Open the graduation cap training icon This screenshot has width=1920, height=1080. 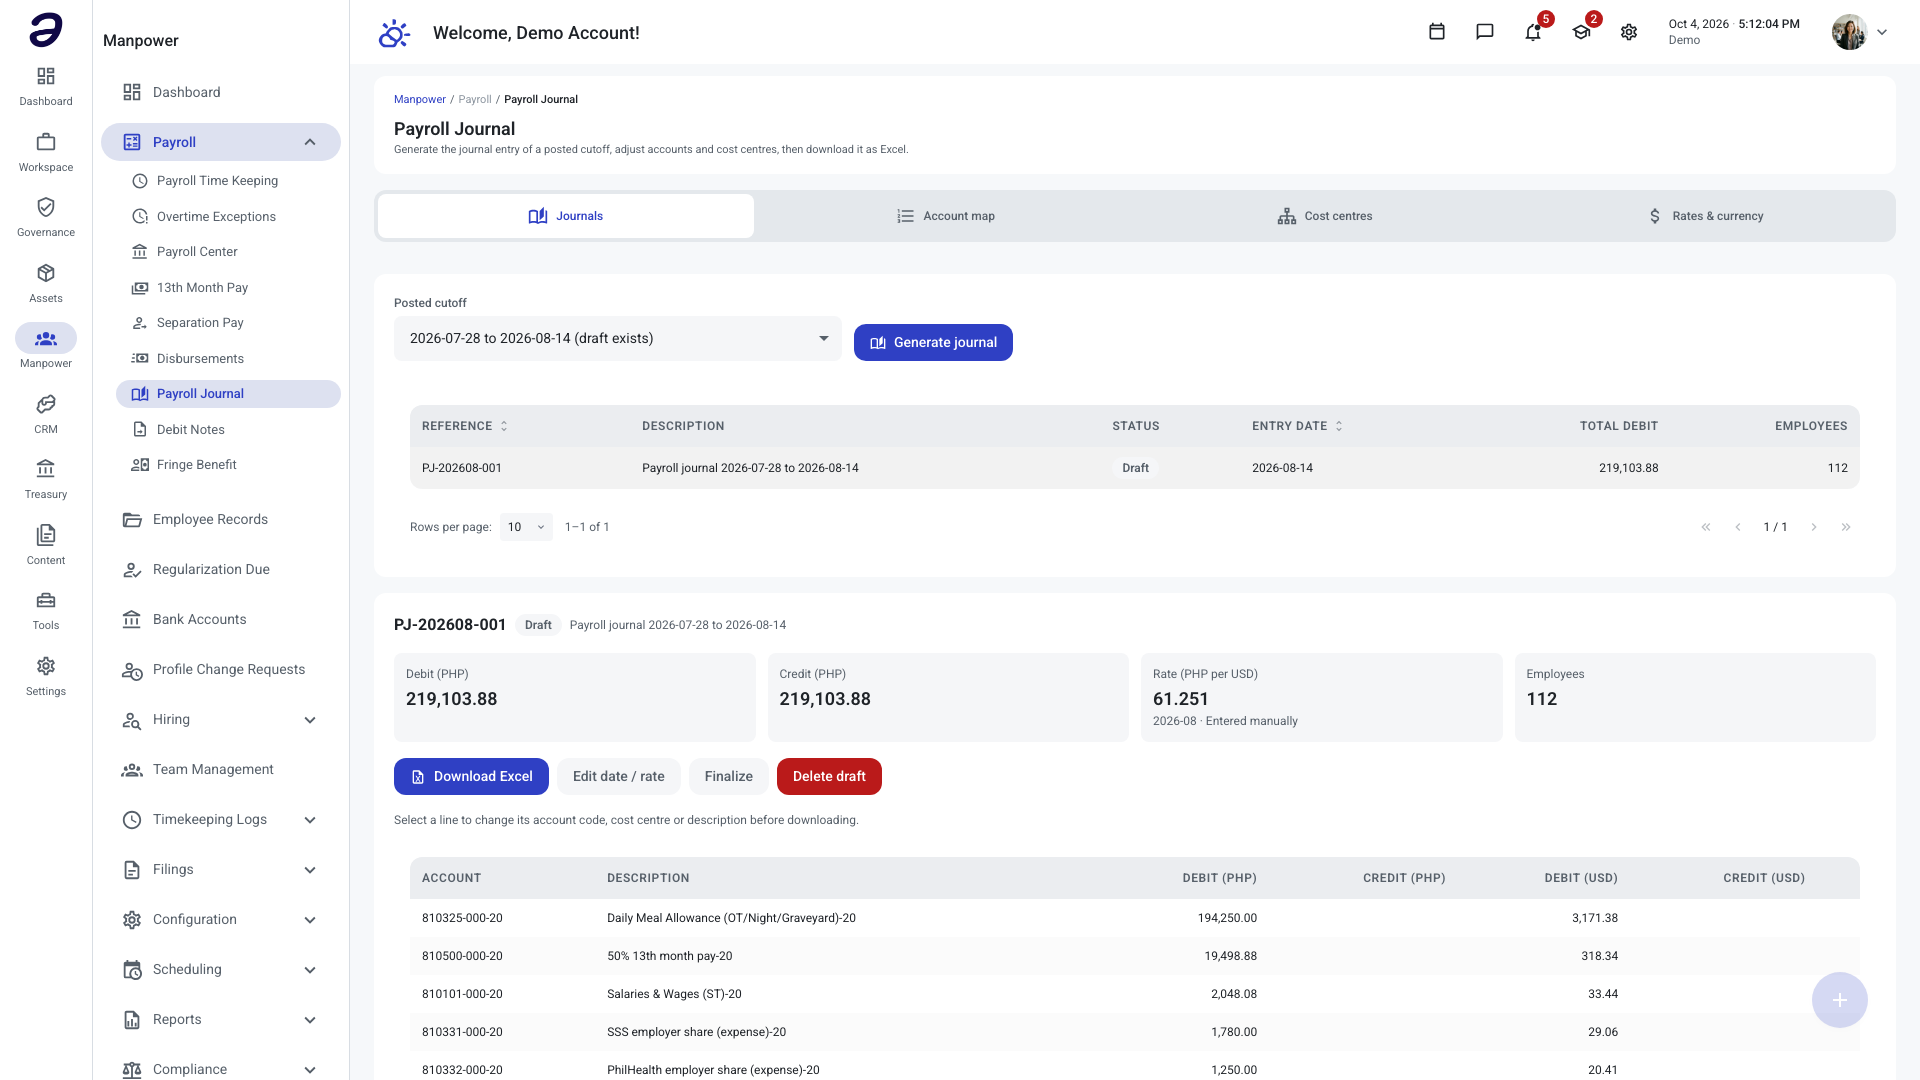coord(1581,32)
